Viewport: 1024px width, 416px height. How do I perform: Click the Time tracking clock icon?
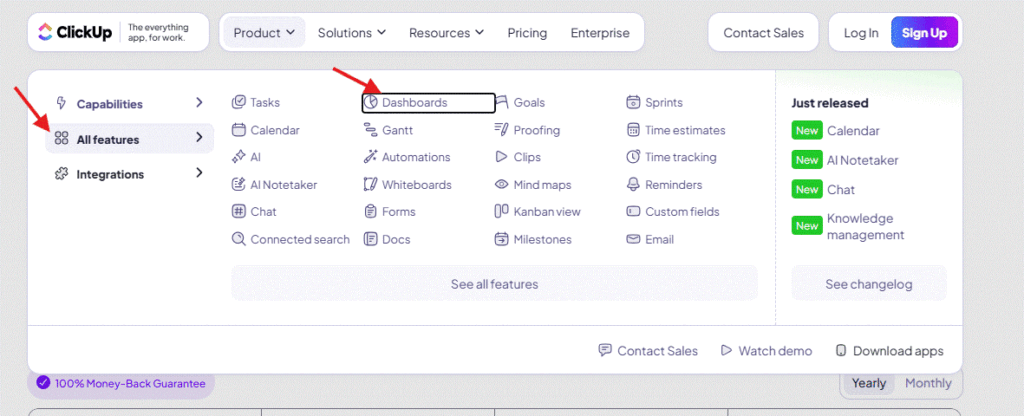[633, 157]
